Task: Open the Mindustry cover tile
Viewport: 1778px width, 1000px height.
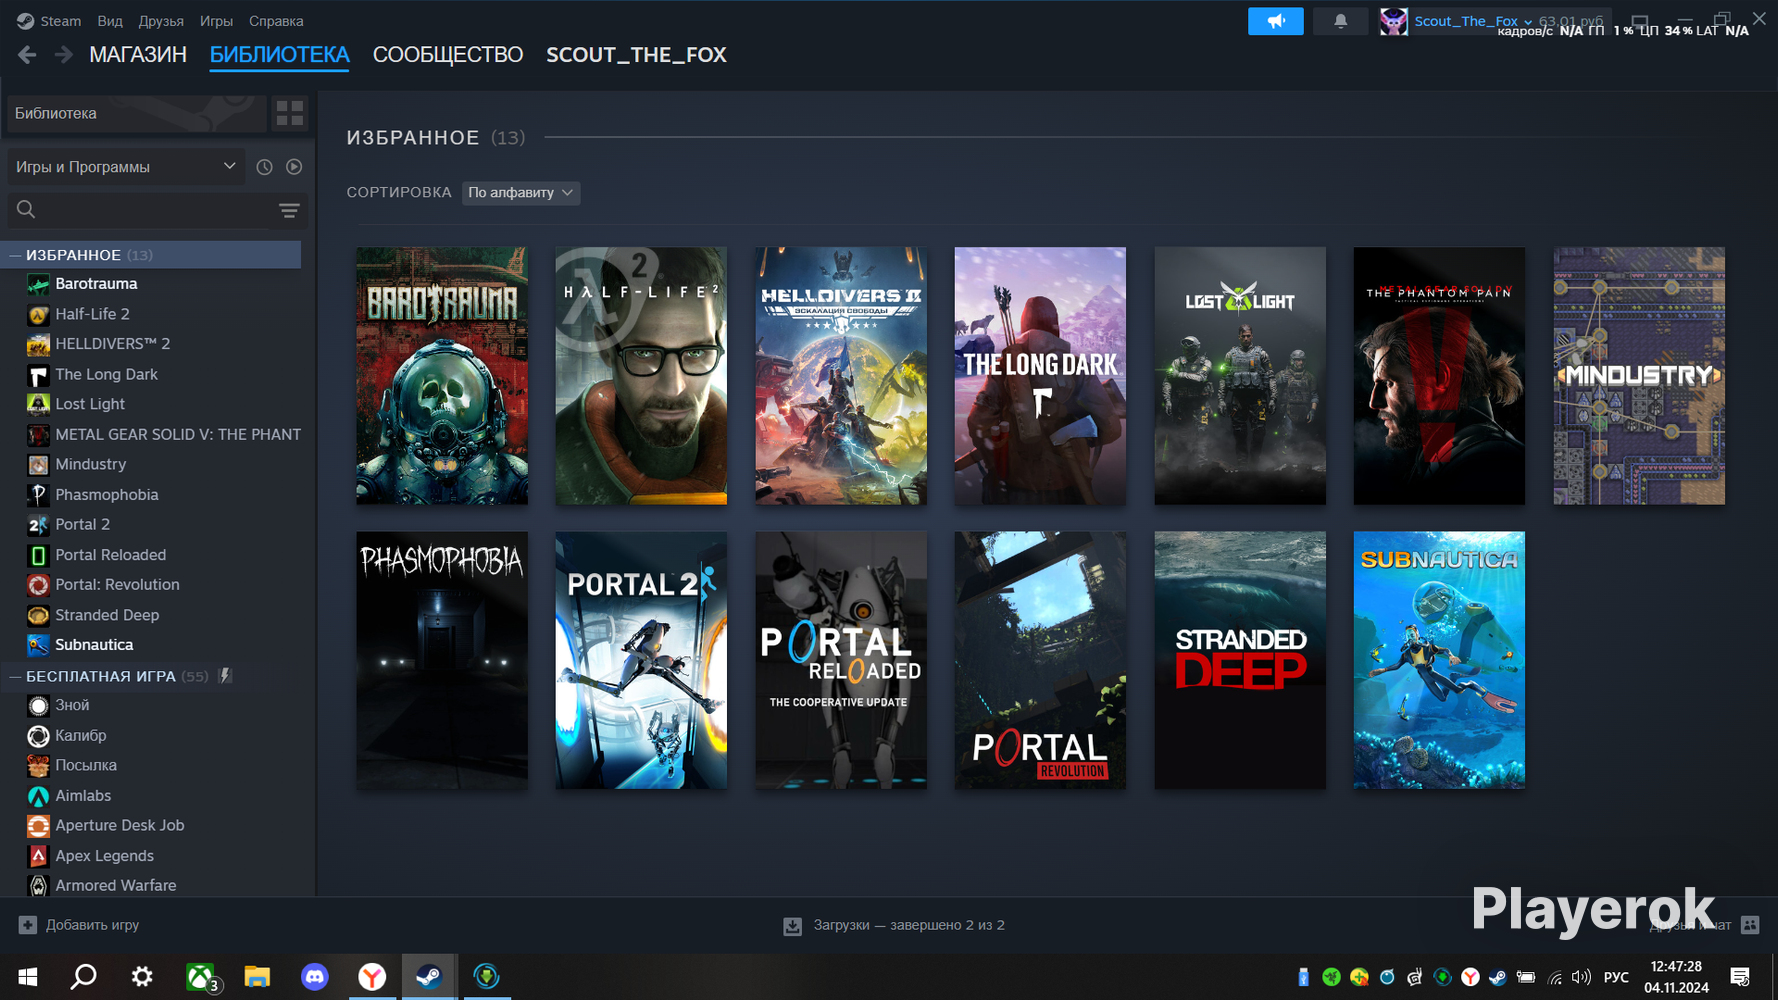Action: [1639, 376]
